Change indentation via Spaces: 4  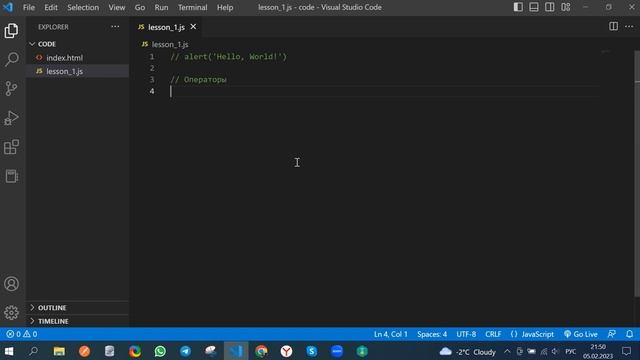(x=432, y=334)
